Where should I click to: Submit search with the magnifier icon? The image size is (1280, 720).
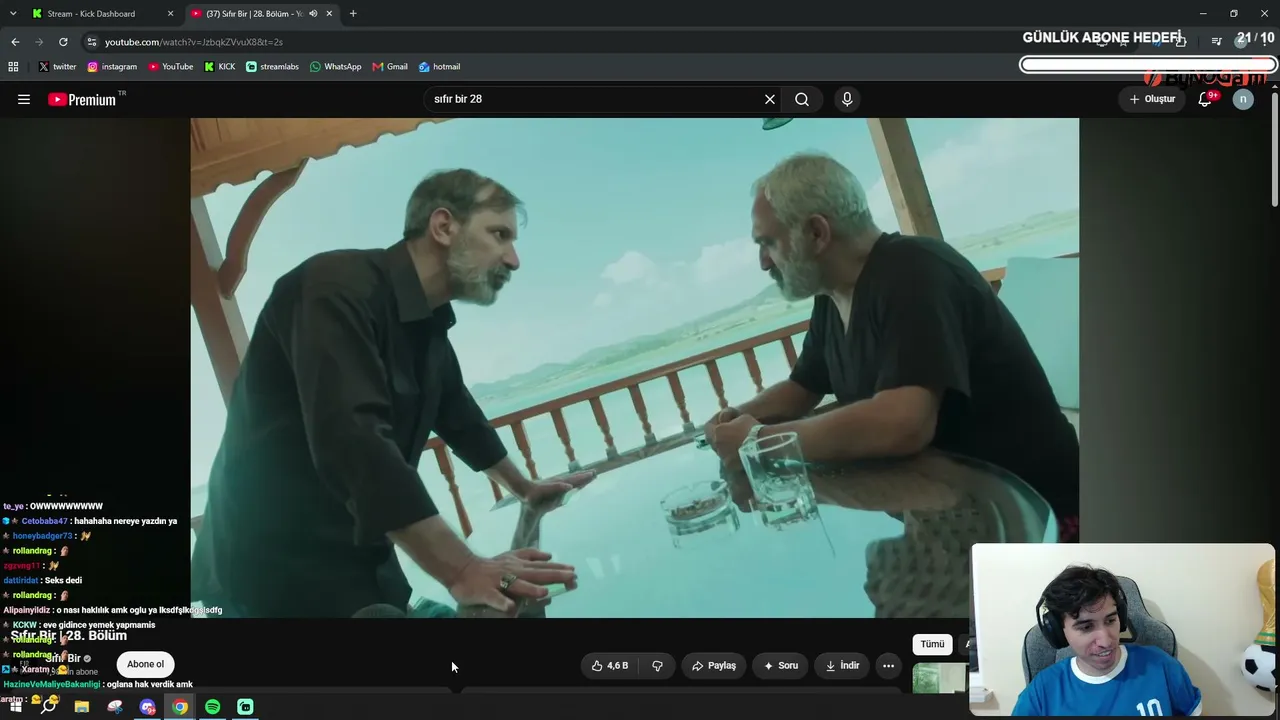802,99
